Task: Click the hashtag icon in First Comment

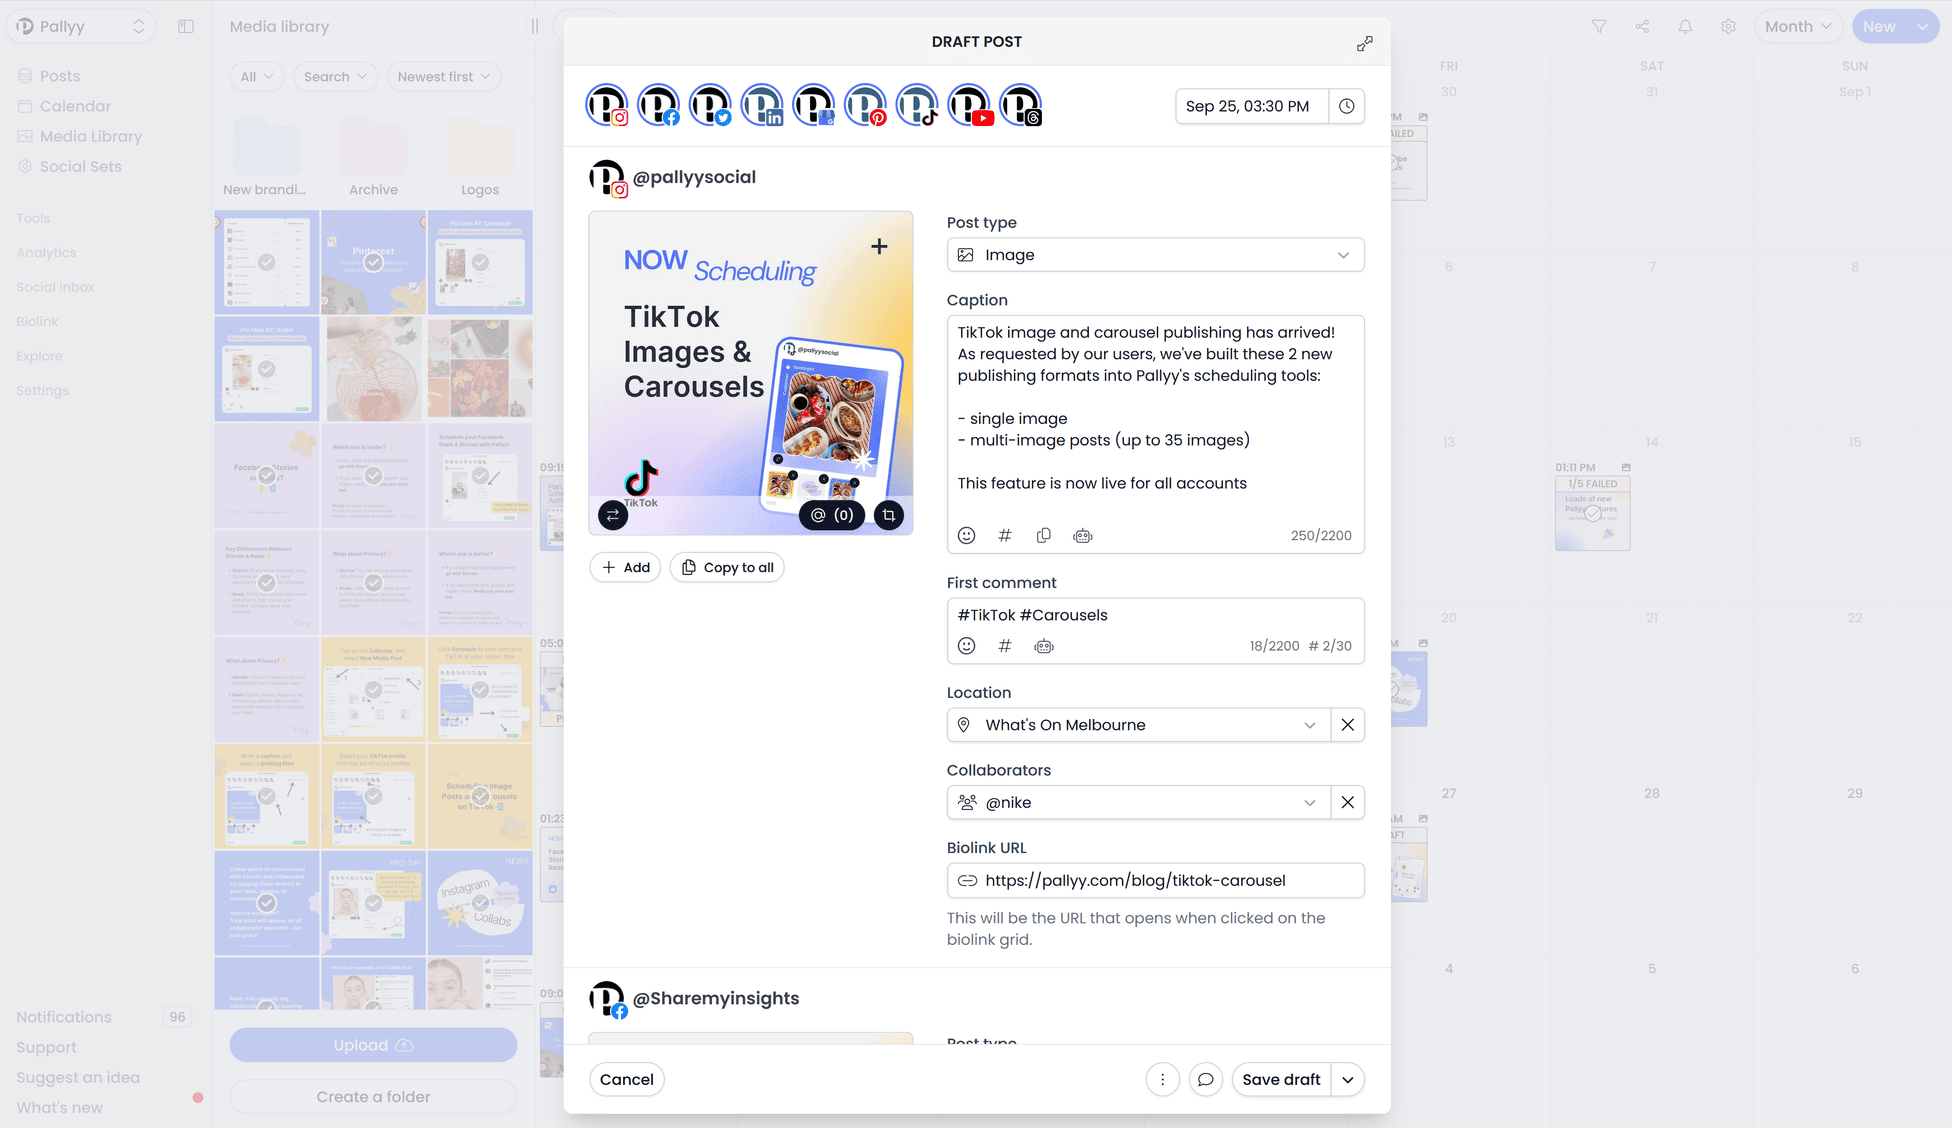Action: (x=1006, y=647)
